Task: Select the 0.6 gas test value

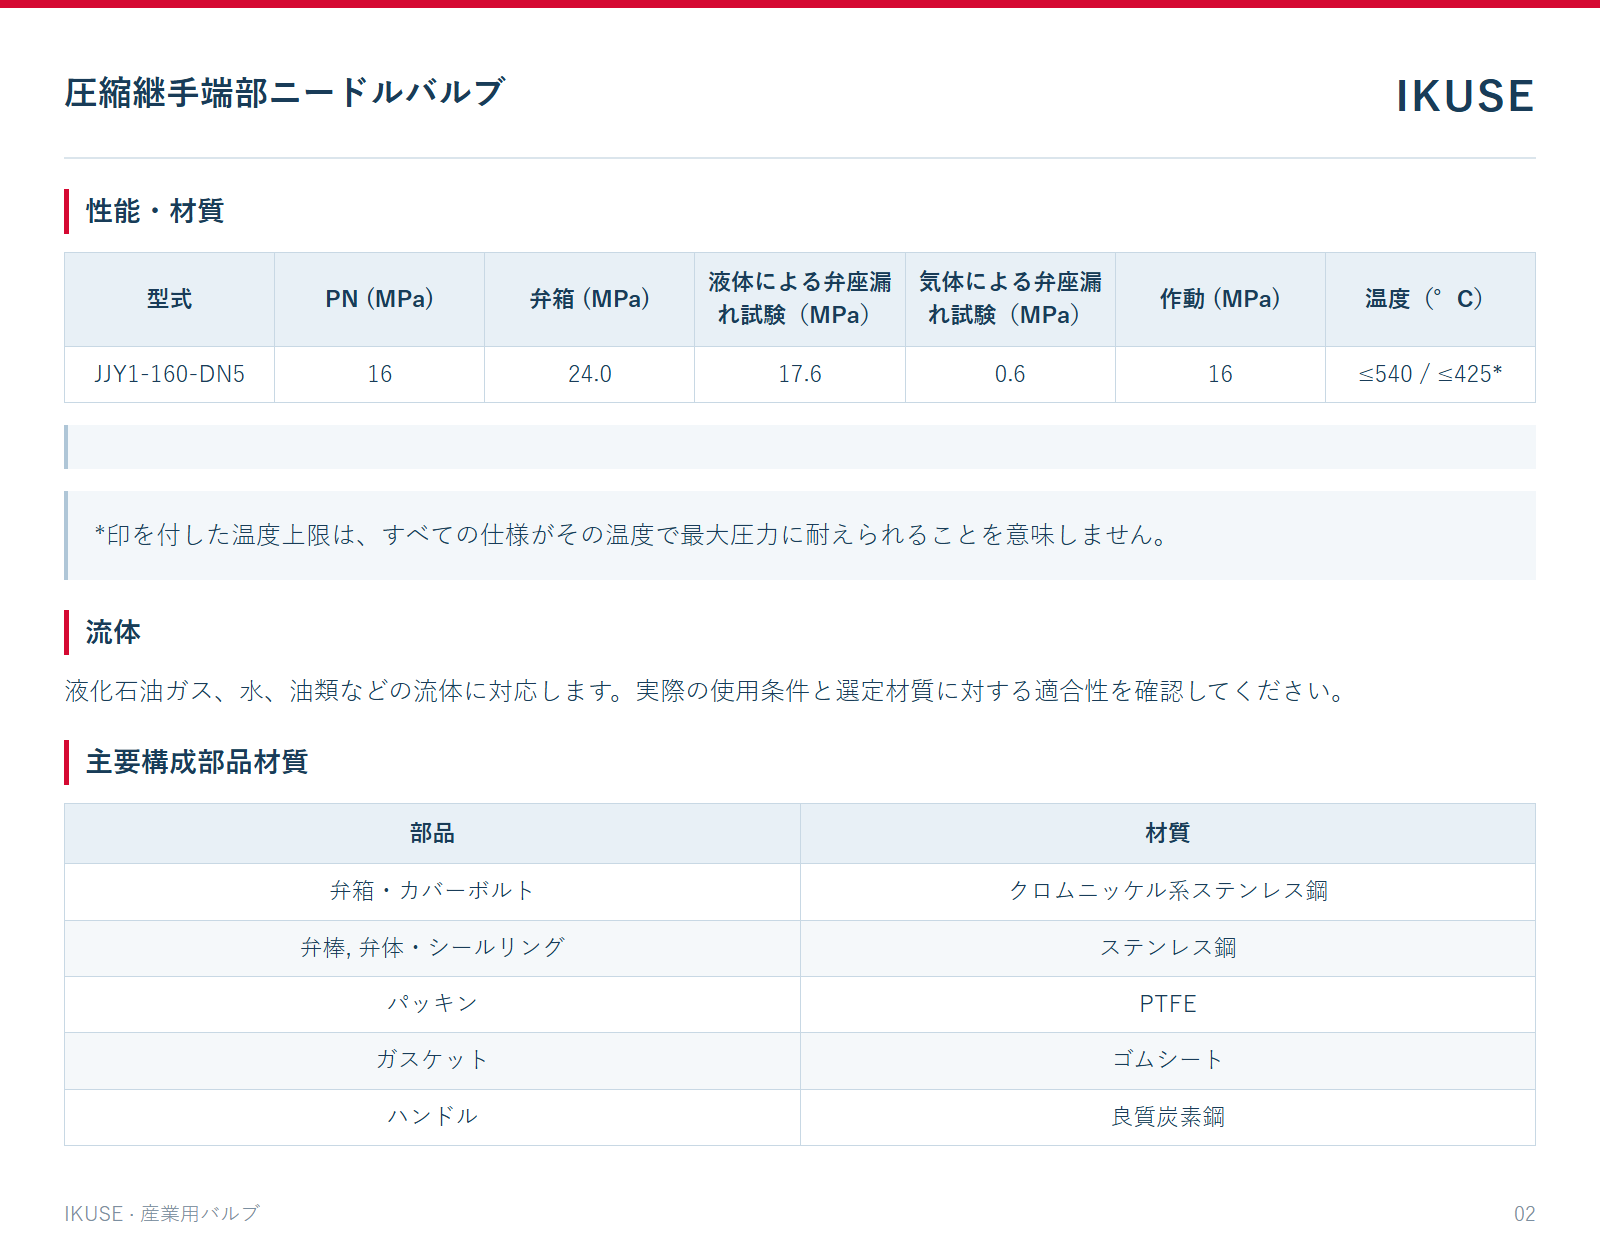Action: 1010,374
